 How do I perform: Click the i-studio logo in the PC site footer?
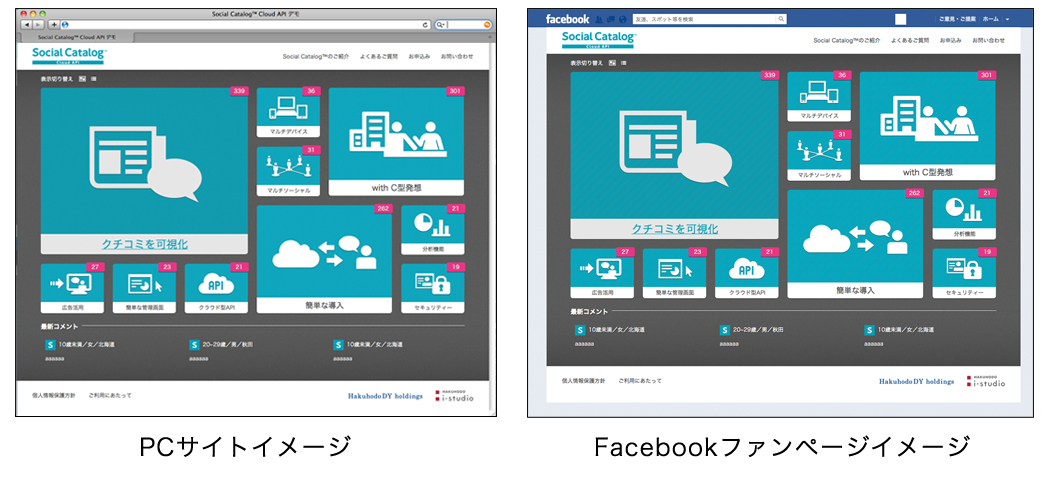pos(454,395)
